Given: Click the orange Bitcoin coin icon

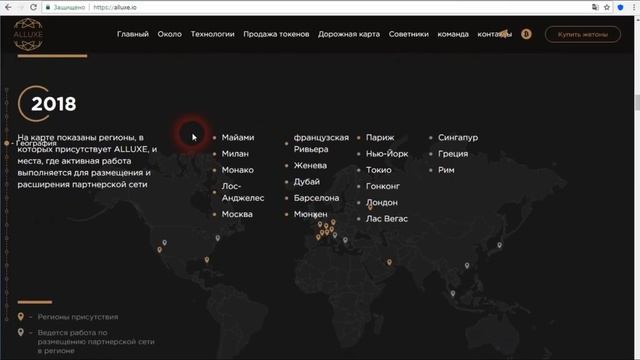Looking at the screenshot, I should (526, 34).
